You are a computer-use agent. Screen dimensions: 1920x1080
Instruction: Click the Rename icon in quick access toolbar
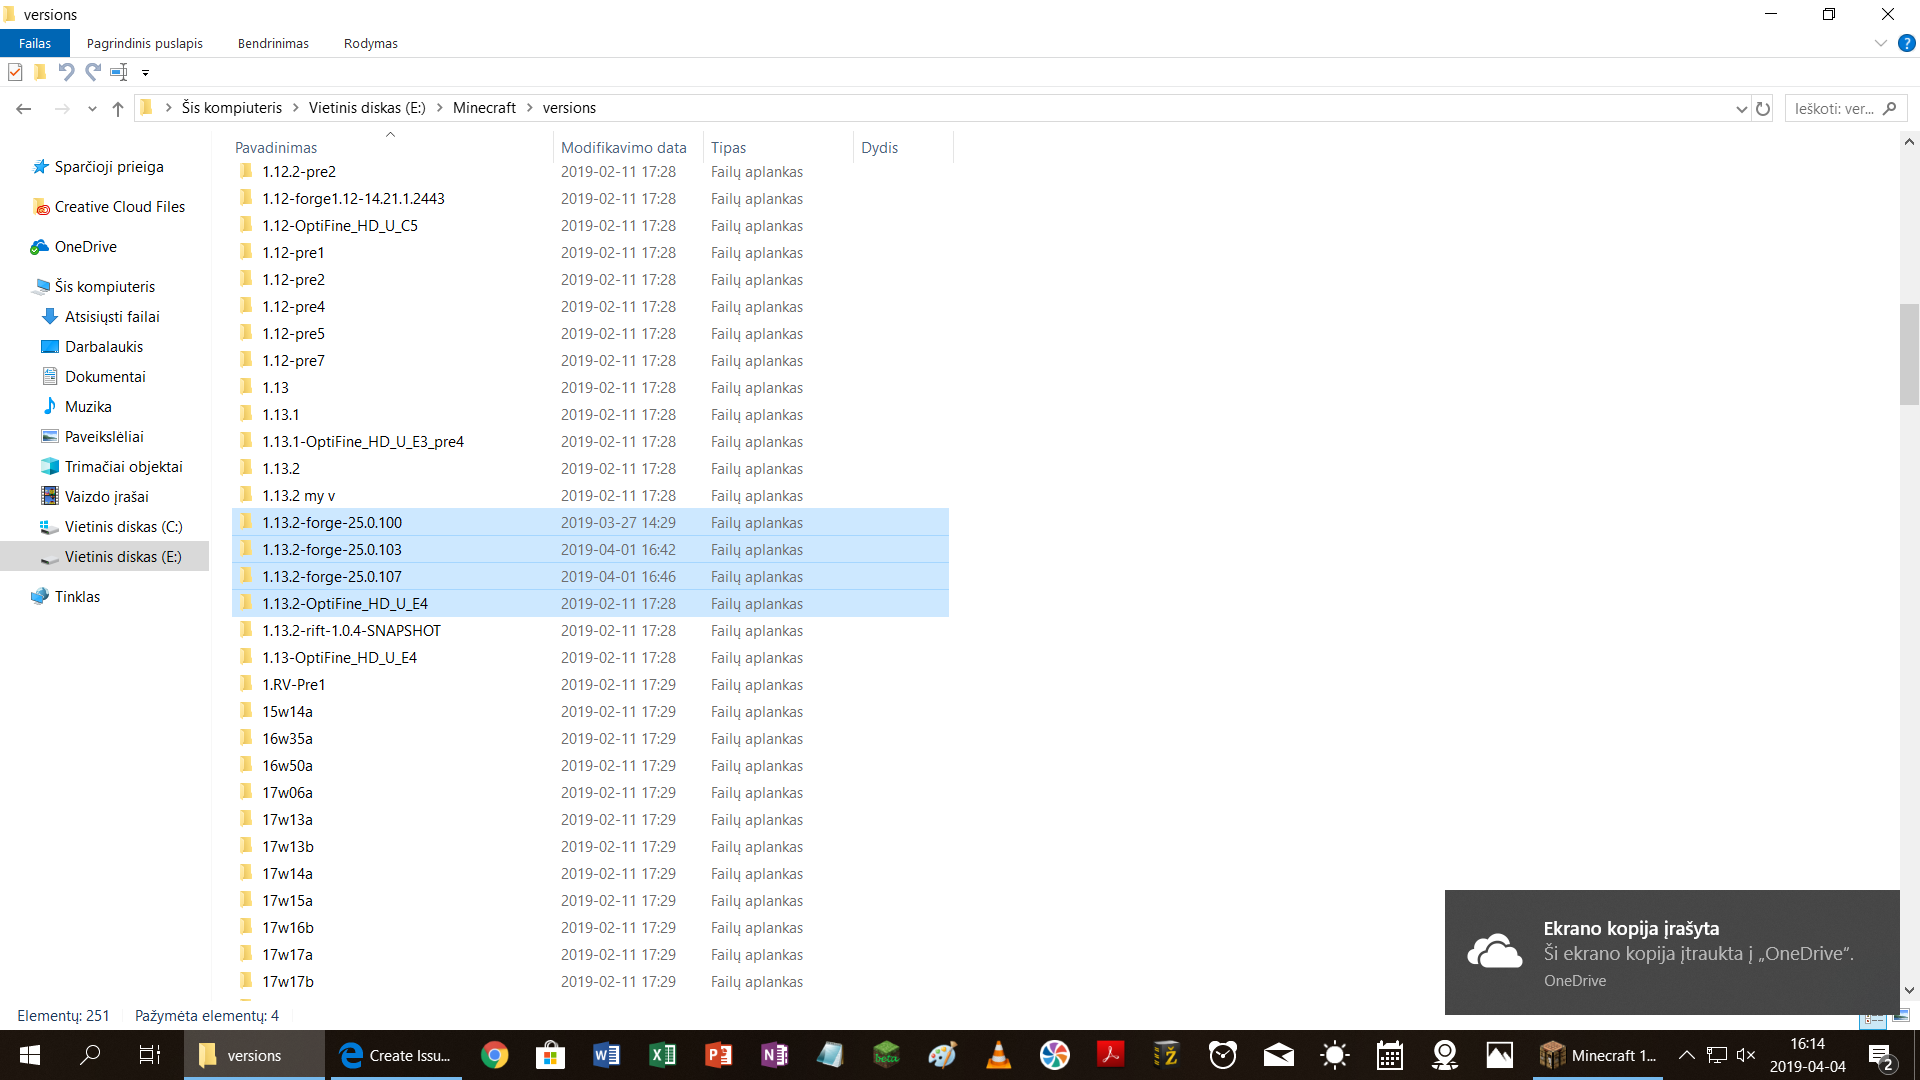pos(119,72)
